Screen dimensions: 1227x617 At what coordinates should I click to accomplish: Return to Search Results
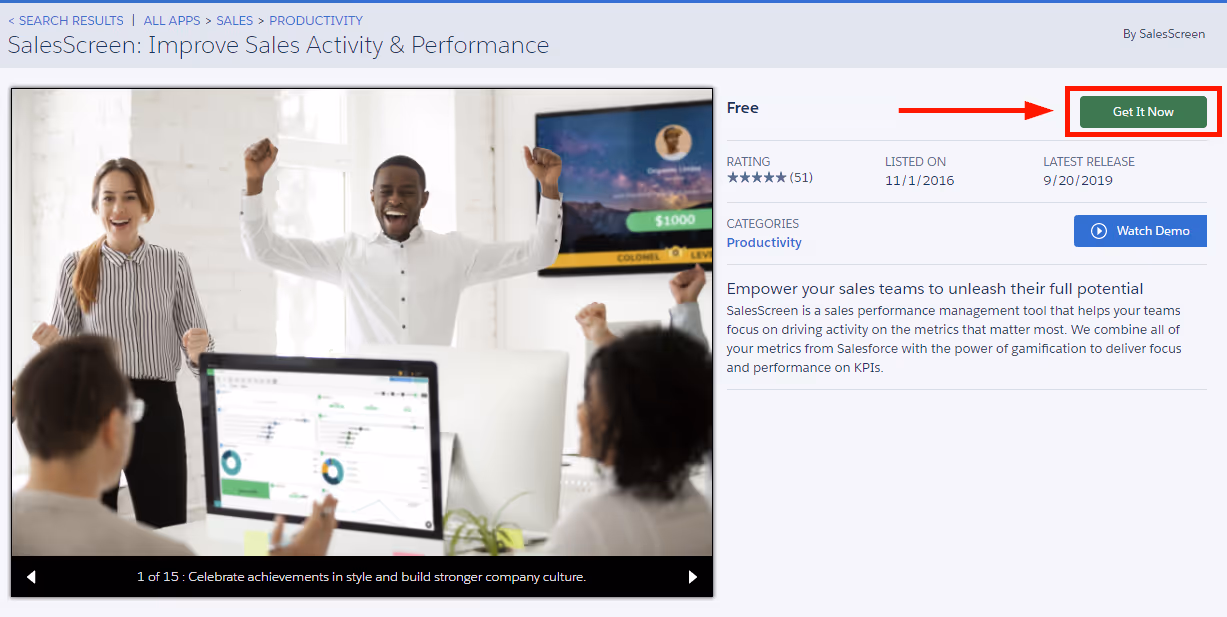(x=70, y=20)
